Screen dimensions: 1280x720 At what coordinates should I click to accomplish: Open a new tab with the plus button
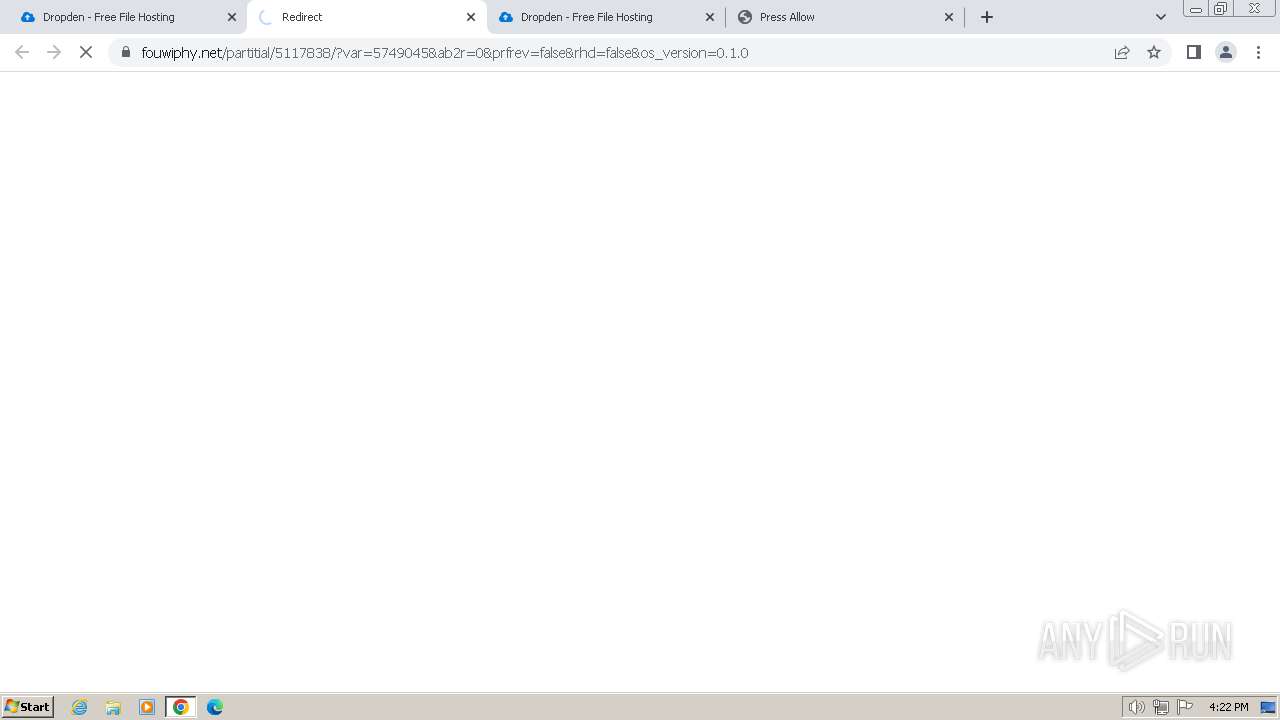click(987, 17)
